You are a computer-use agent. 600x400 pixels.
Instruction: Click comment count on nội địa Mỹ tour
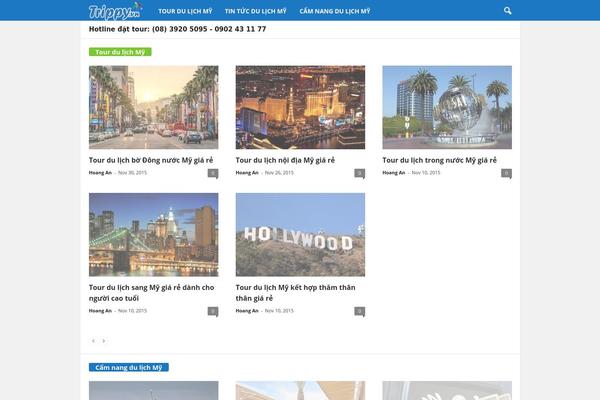click(360, 173)
